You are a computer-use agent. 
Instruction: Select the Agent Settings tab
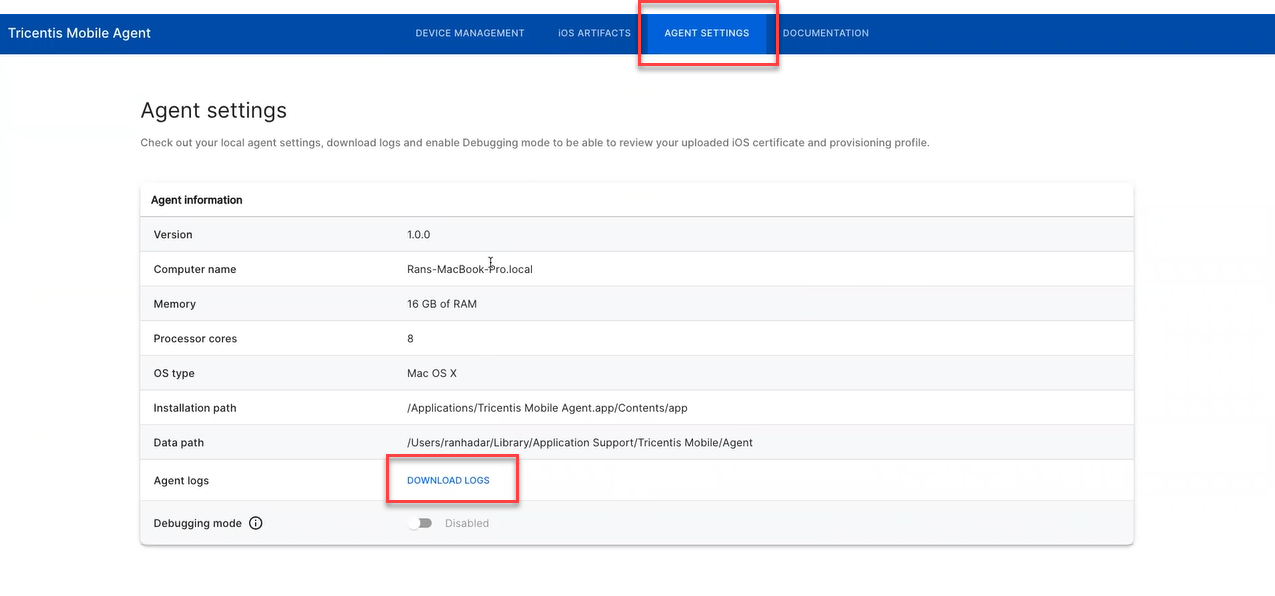(x=707, y=33)
